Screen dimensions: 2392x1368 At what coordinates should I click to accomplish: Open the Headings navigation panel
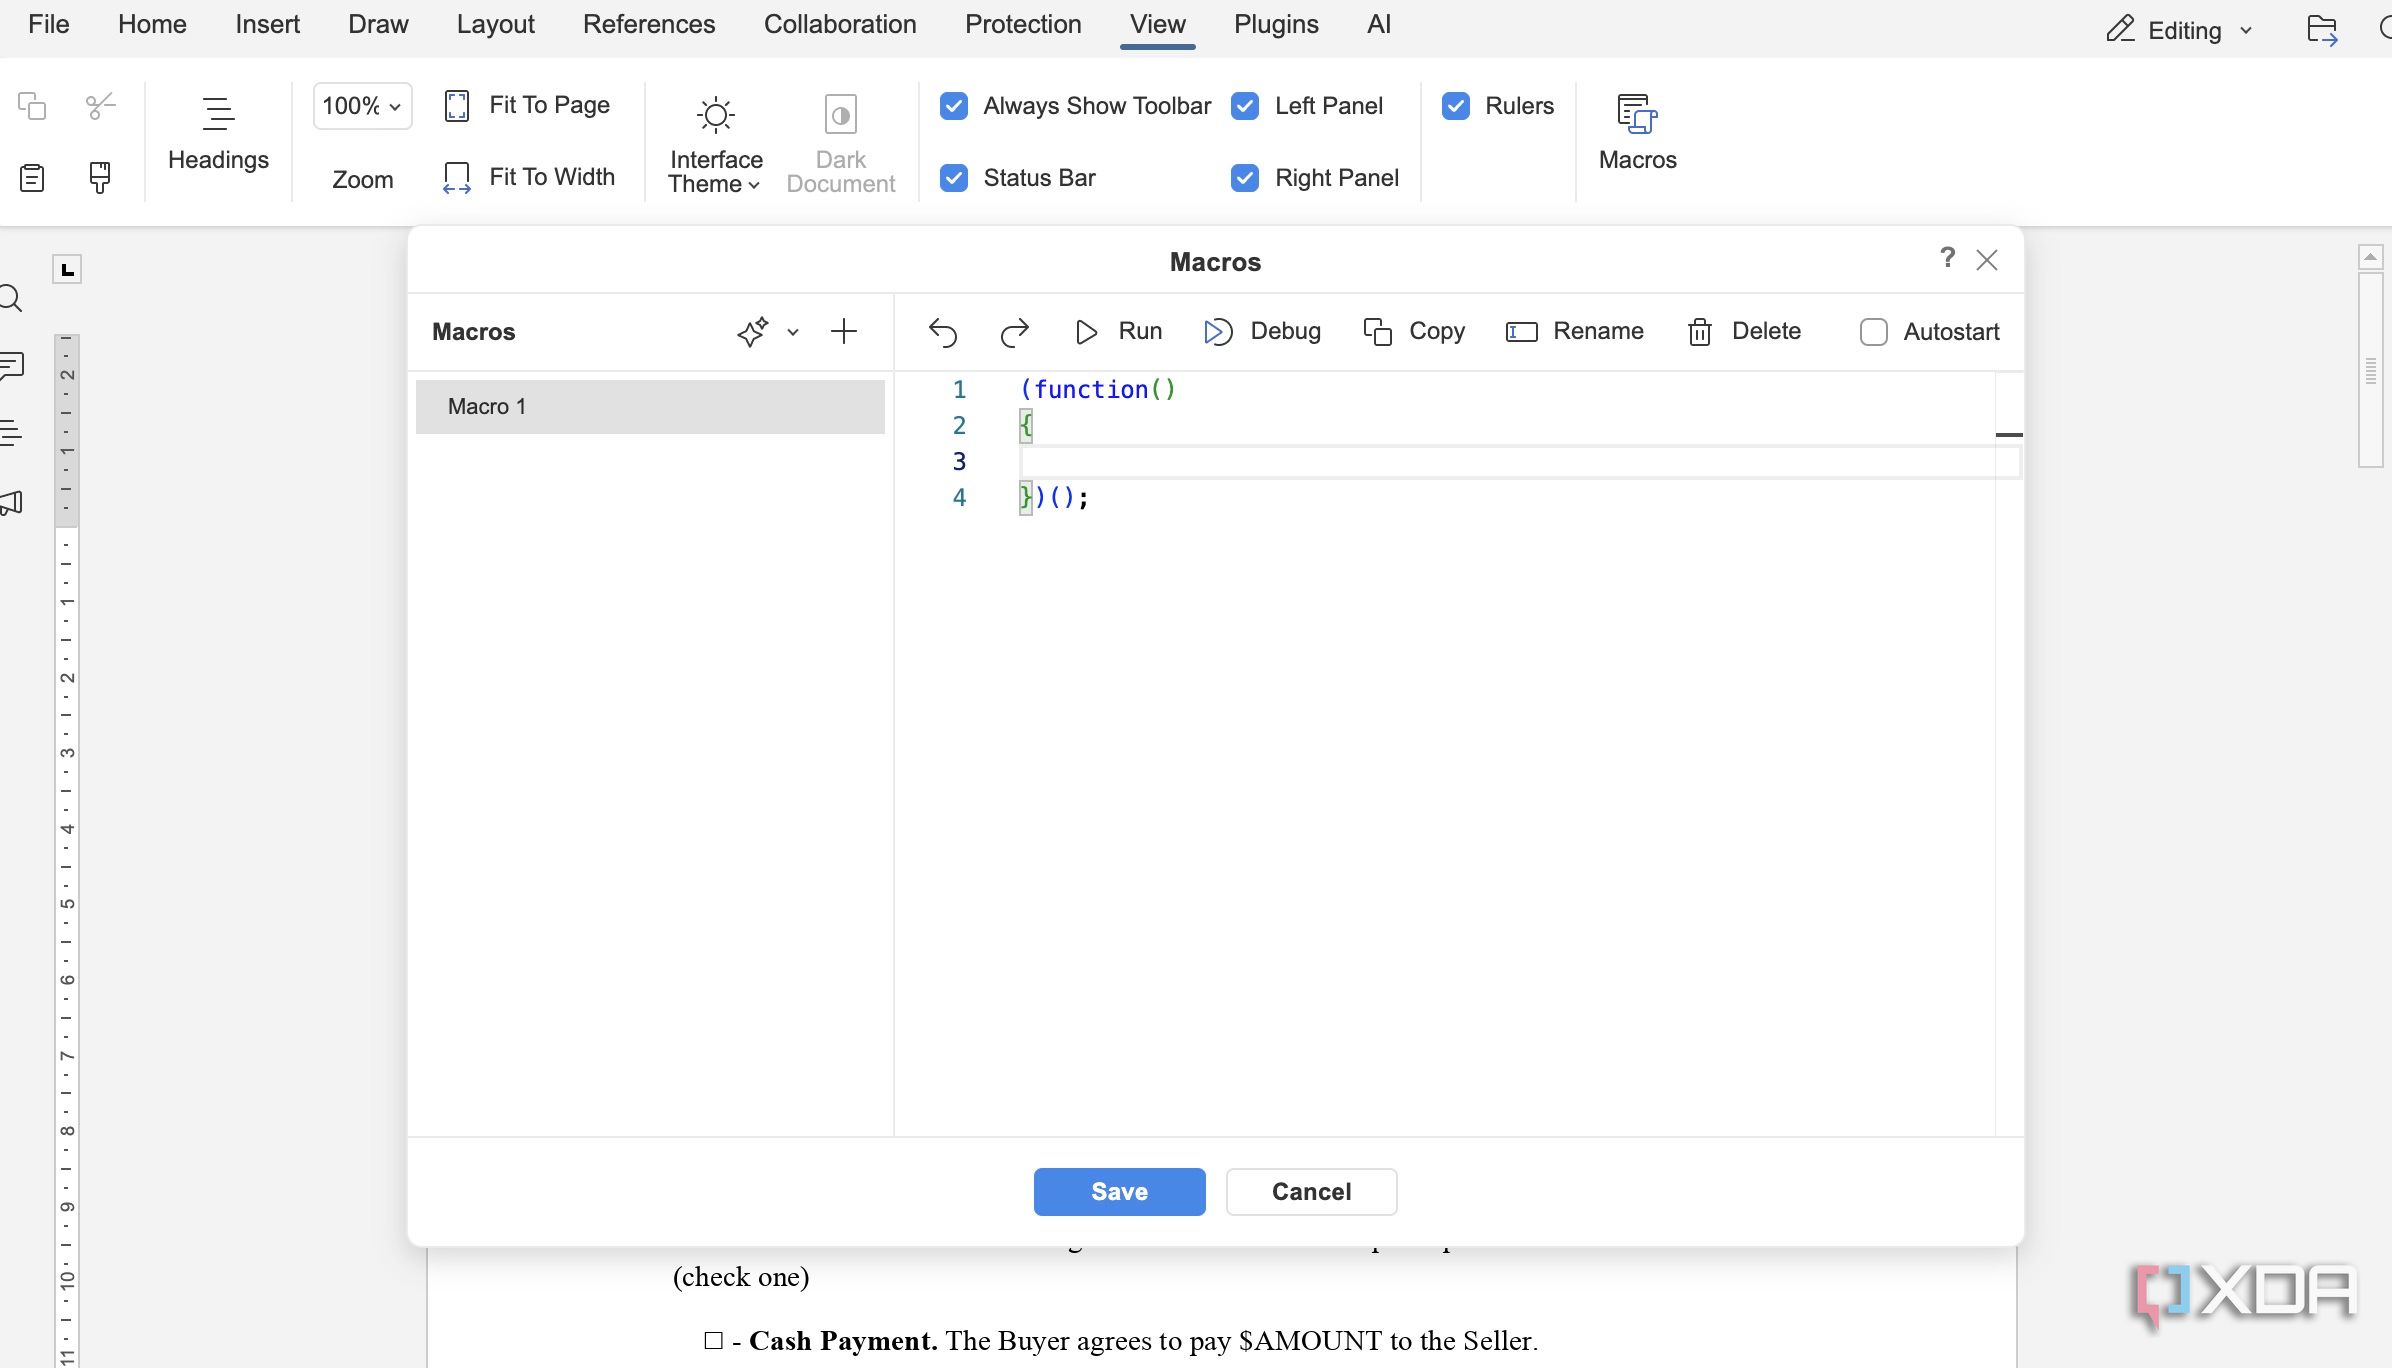pyautogui.click(x=218, y=134)
